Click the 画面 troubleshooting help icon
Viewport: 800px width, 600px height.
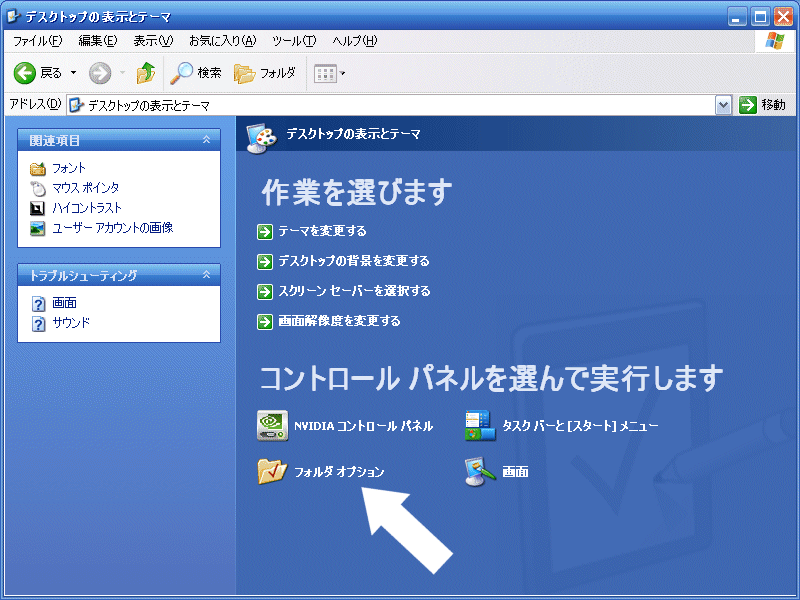click(38, 304)
